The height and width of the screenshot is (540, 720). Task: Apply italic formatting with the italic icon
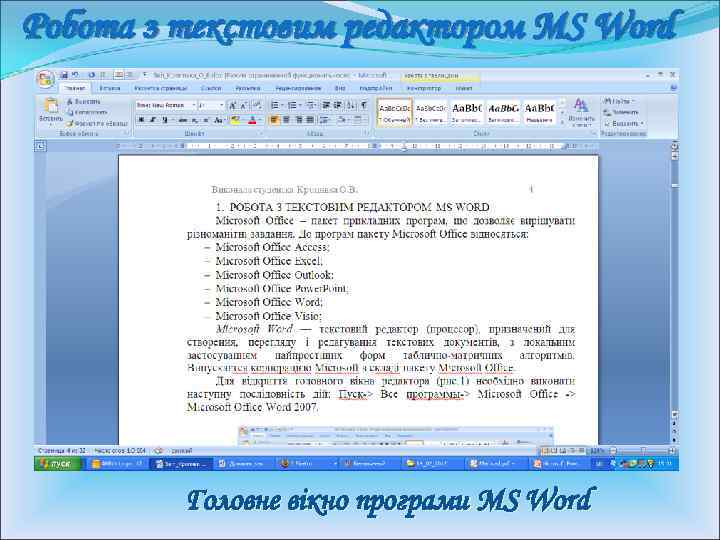(152, 120)
